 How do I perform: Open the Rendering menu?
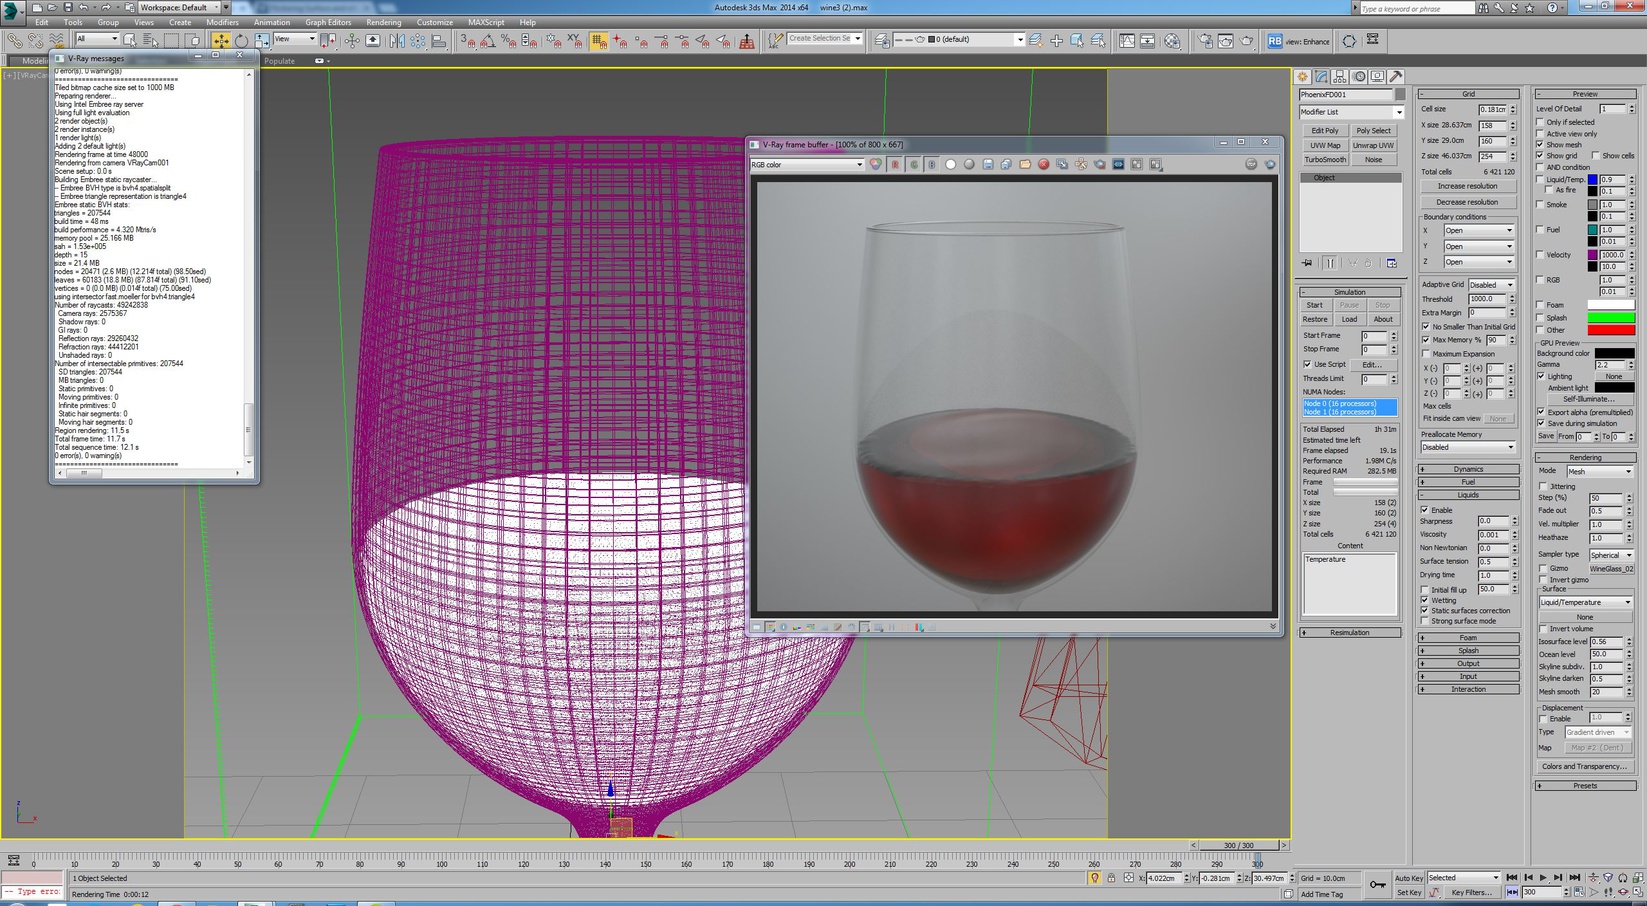pos(383,22)
